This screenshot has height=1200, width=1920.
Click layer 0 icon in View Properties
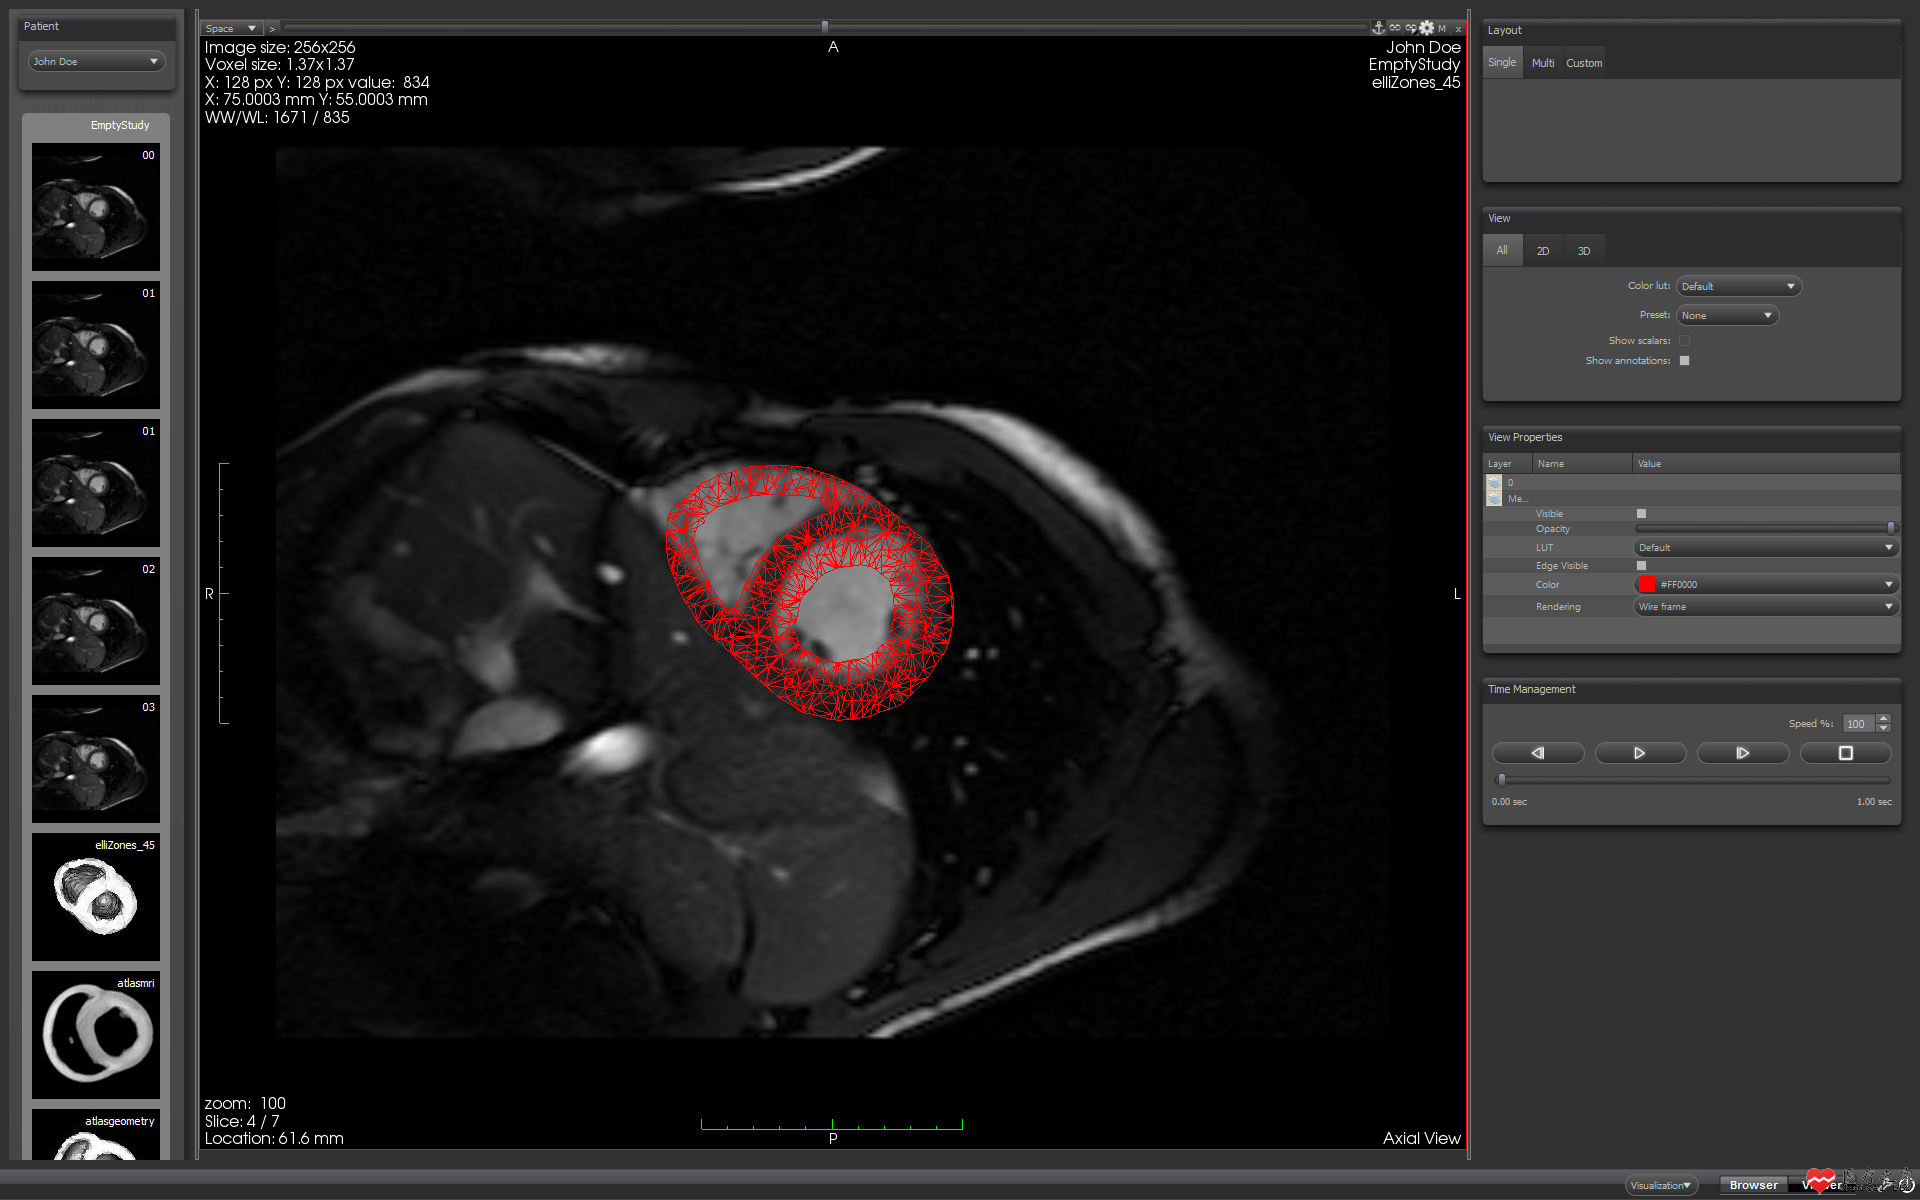(x=1494, y=483)
